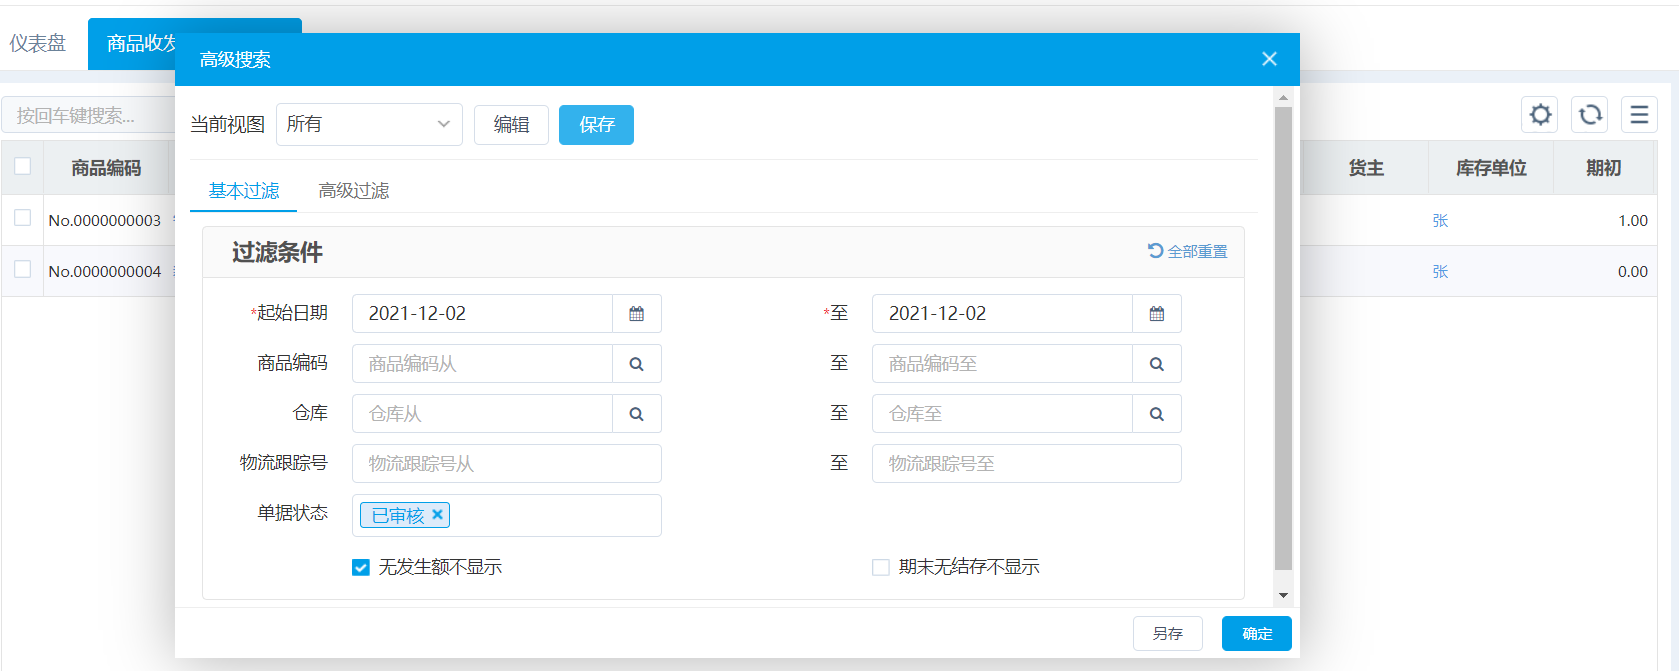Open calendar picker for 起始日期
The width and height of the screenshot is (1679, 671).
coord(637,314)
